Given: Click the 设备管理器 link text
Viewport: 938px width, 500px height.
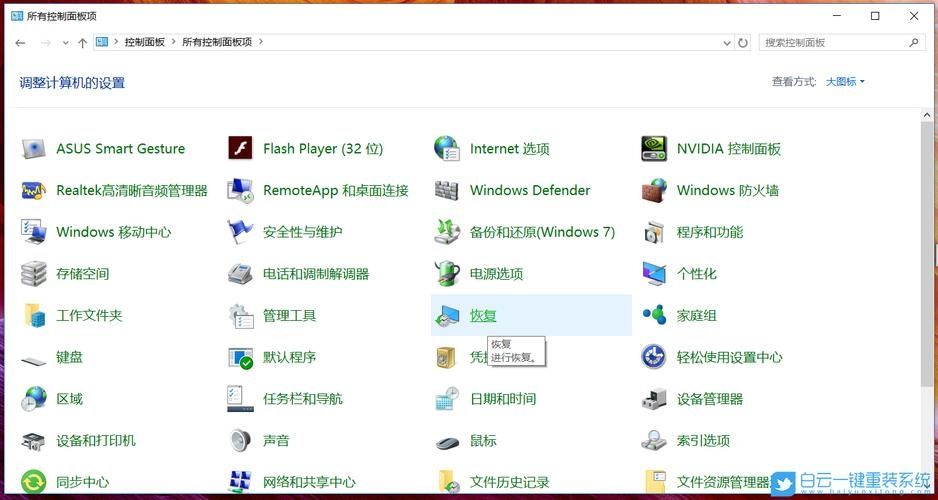Looking at the screenshot, I should coord(709,399).
